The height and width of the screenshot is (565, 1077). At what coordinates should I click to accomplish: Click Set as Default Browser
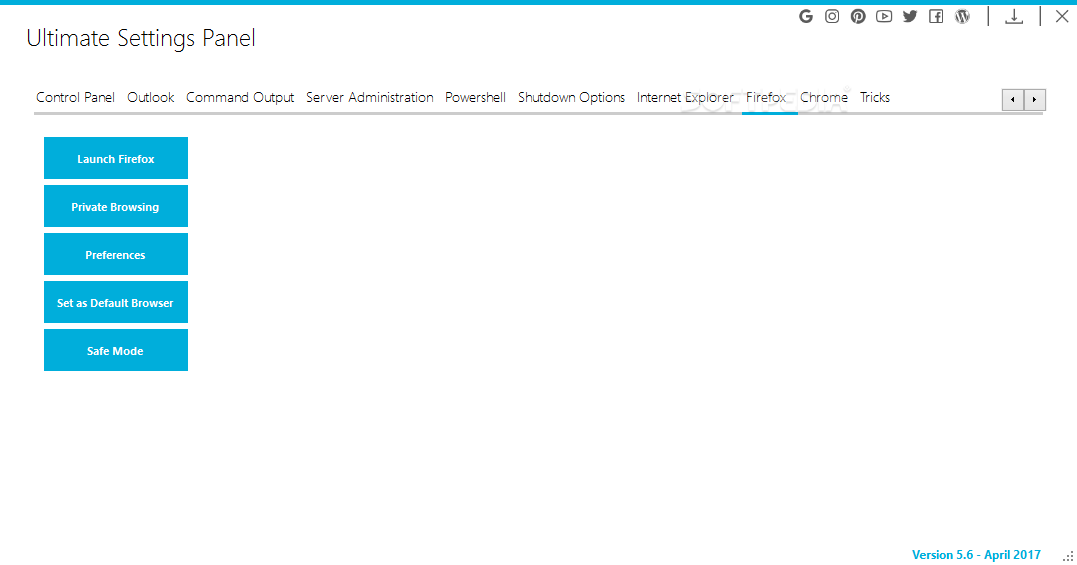(115, 302)
